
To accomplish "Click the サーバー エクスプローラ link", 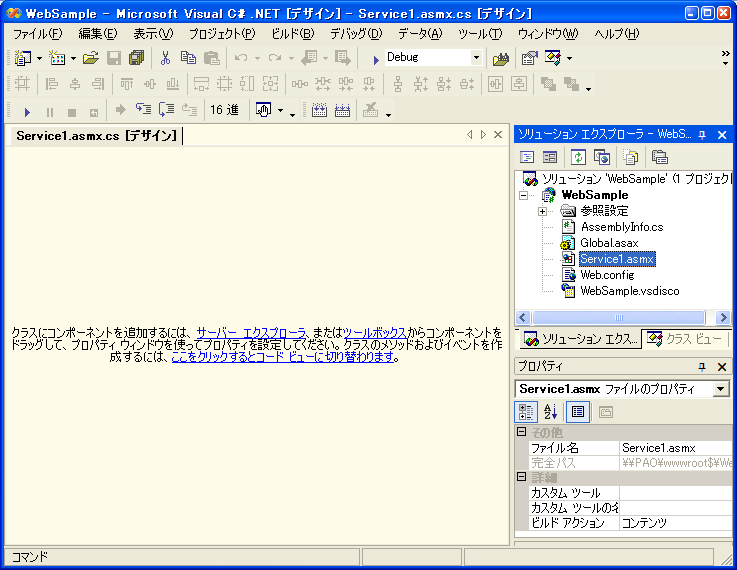I will pos(251,333).
